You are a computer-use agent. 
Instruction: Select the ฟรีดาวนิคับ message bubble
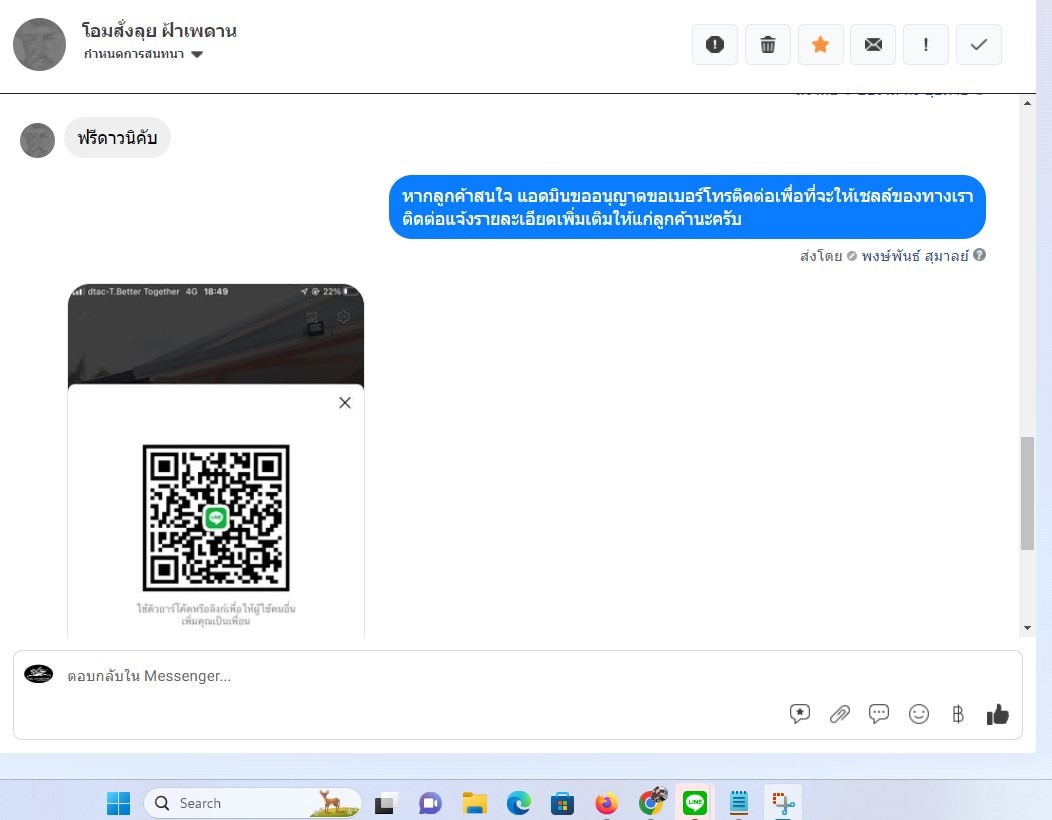coord(117,138)
